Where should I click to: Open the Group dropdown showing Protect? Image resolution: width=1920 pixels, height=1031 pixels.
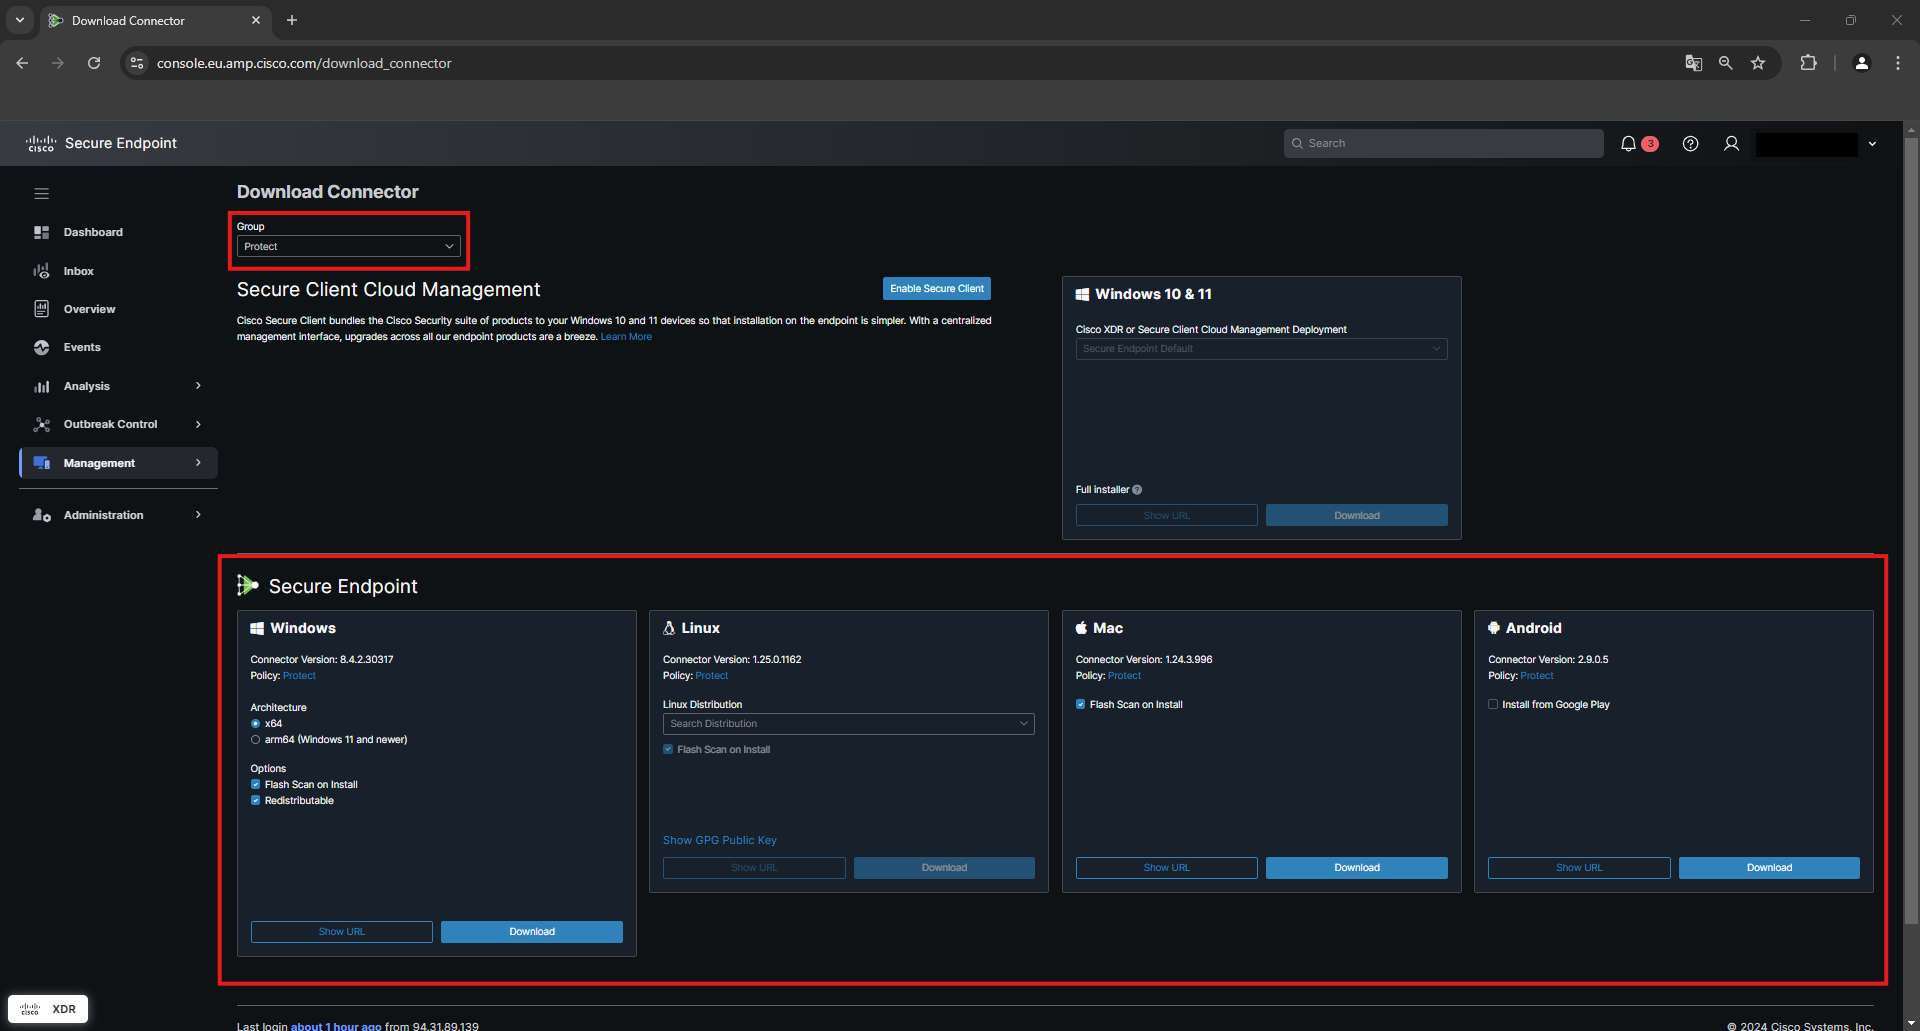click(348, 247)
